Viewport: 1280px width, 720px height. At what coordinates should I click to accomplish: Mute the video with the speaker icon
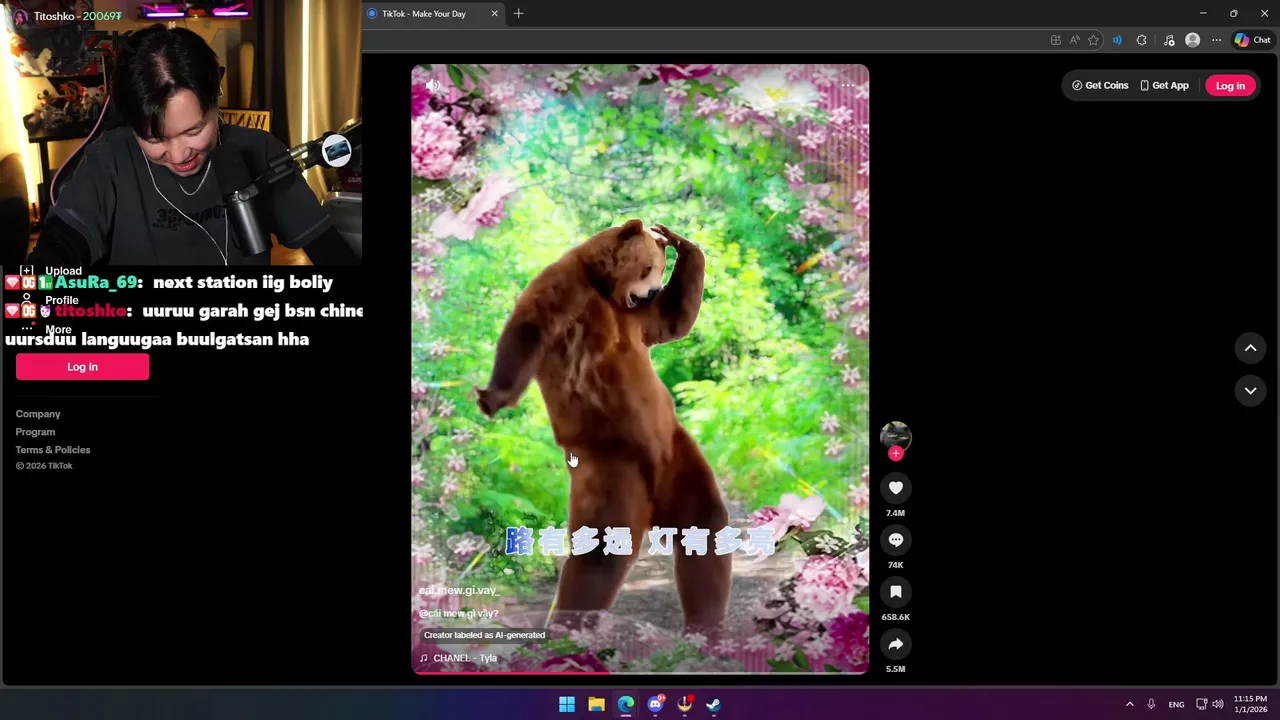(x=432, y=86)
